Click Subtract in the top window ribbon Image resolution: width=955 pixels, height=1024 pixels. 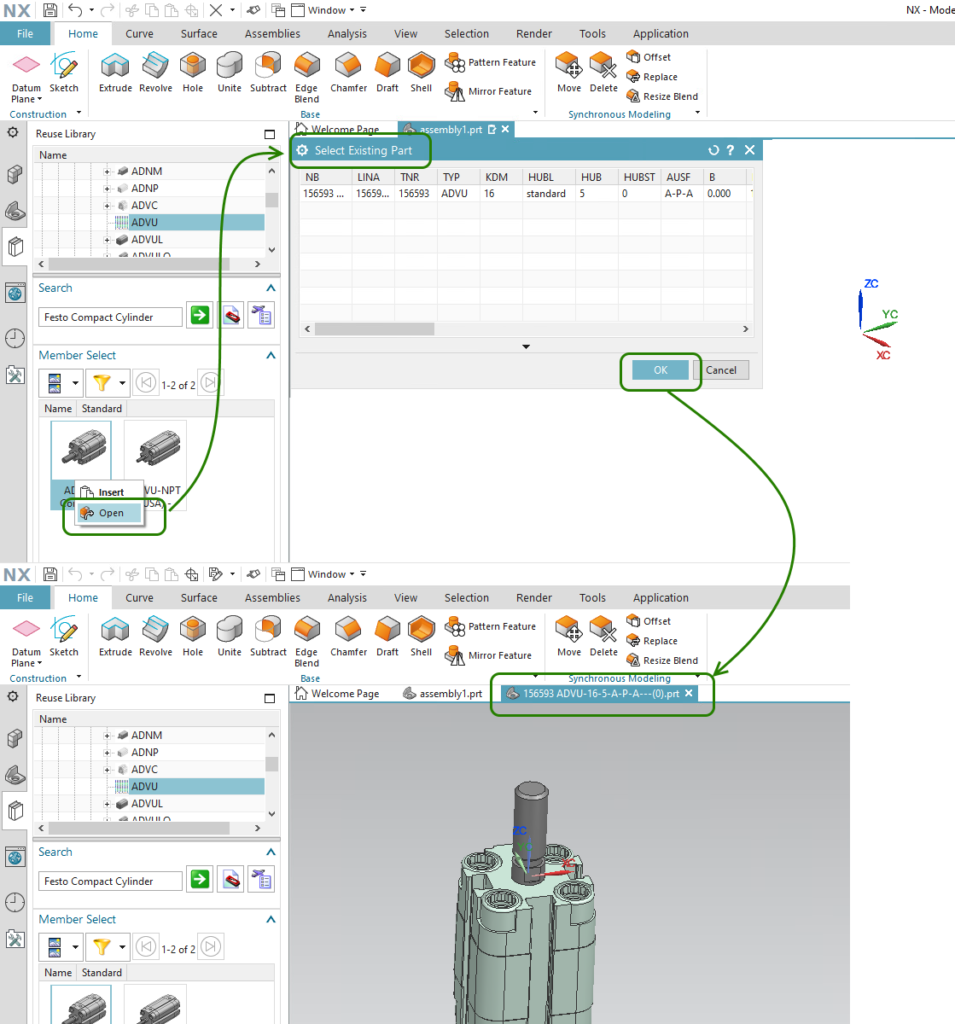pyautogui.click(x=268, y=72)
